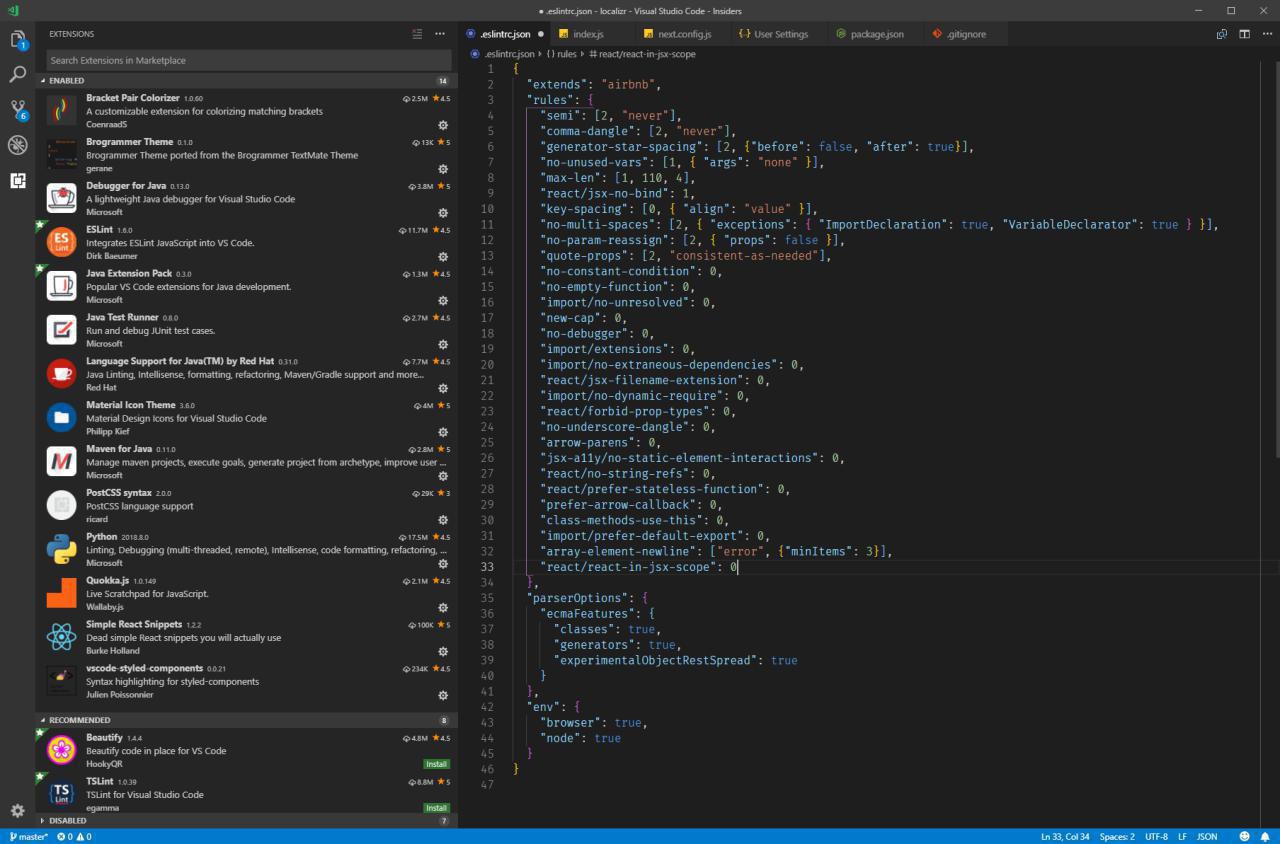
Task: Open gear menu for Quokka.js
Action: (443, 607)
